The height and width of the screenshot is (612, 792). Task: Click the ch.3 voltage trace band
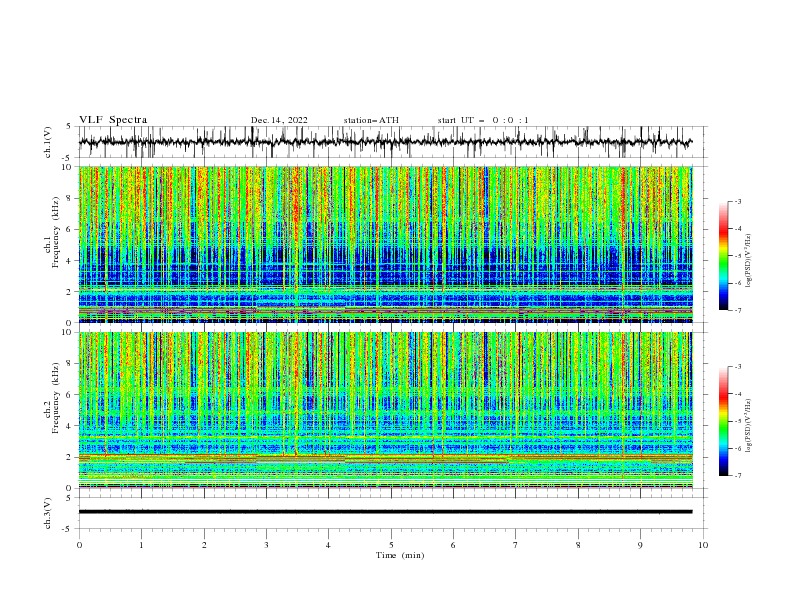tap(385, 512)
